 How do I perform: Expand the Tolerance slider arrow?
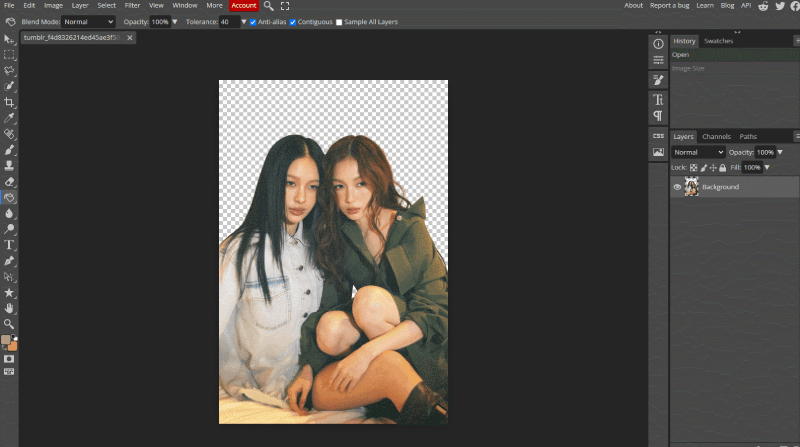coord(244,22)
